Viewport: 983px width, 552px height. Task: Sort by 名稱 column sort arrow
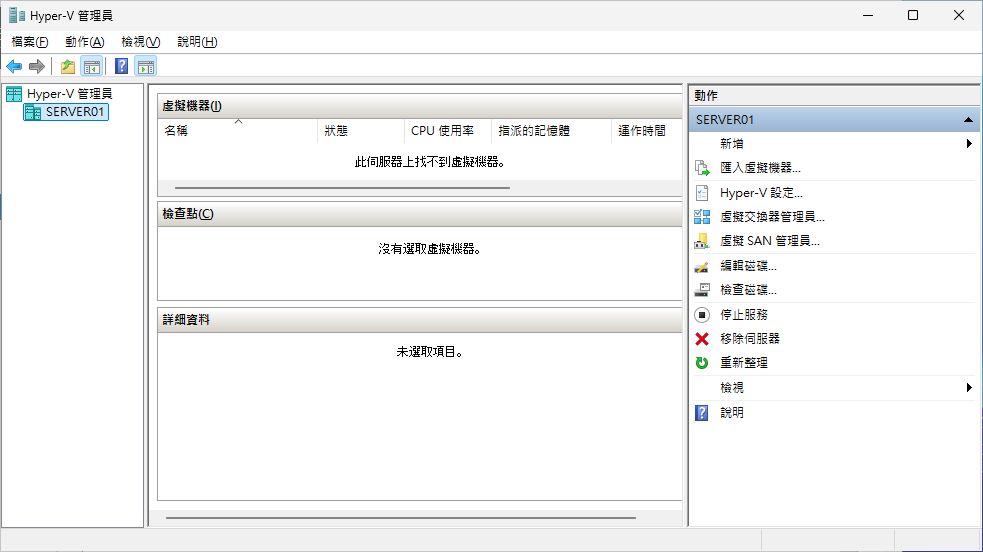[238, 122]
